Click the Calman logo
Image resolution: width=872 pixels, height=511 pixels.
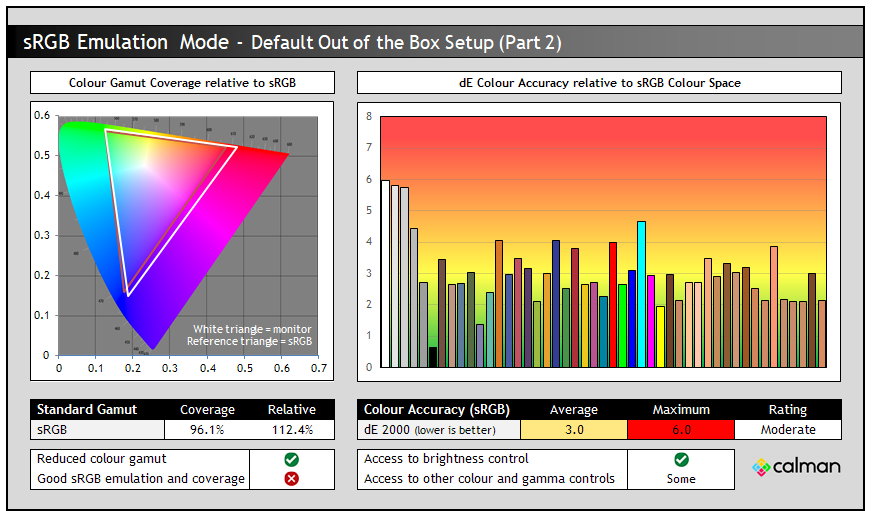click(x=797, y=467)
